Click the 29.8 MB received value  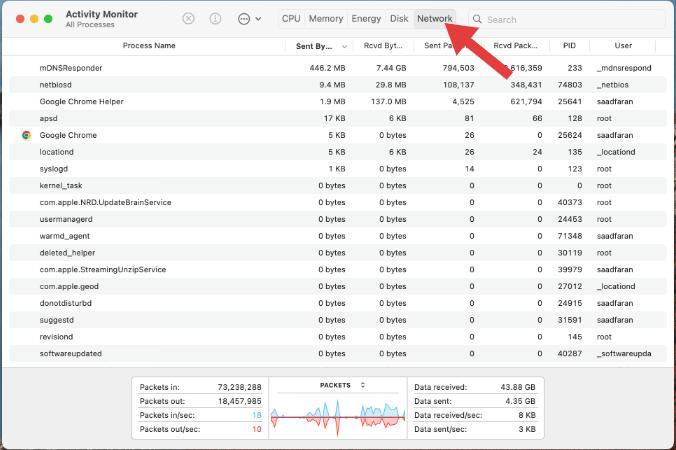[391, 84]
